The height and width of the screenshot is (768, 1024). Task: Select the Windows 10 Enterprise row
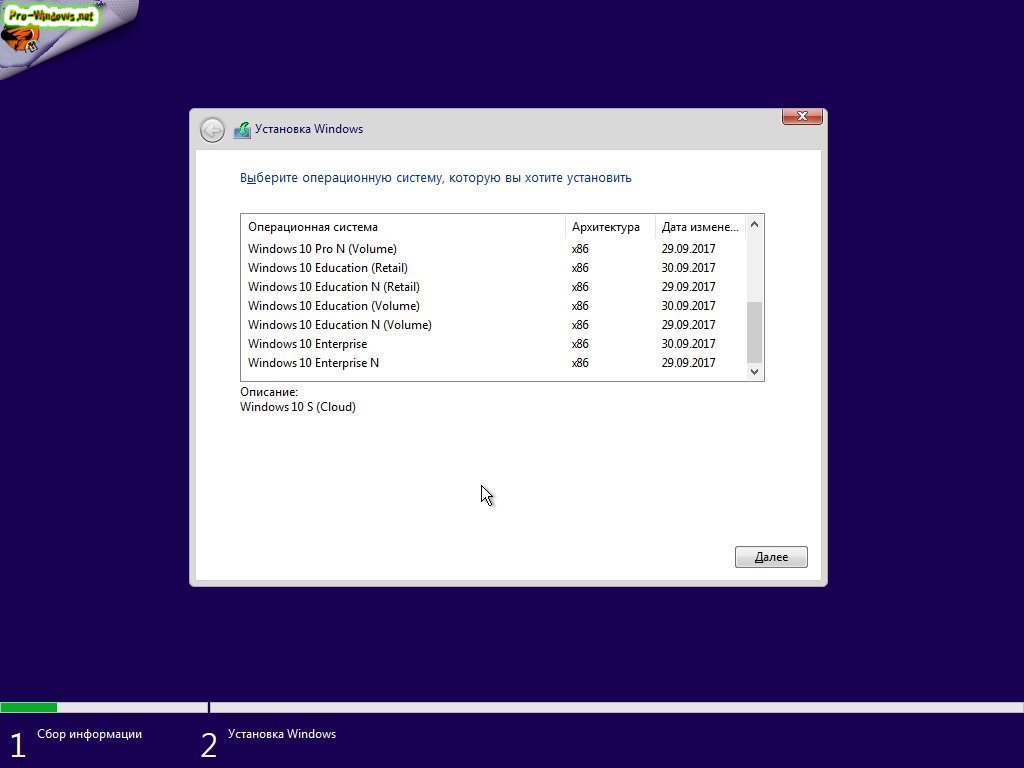[493, 344]
